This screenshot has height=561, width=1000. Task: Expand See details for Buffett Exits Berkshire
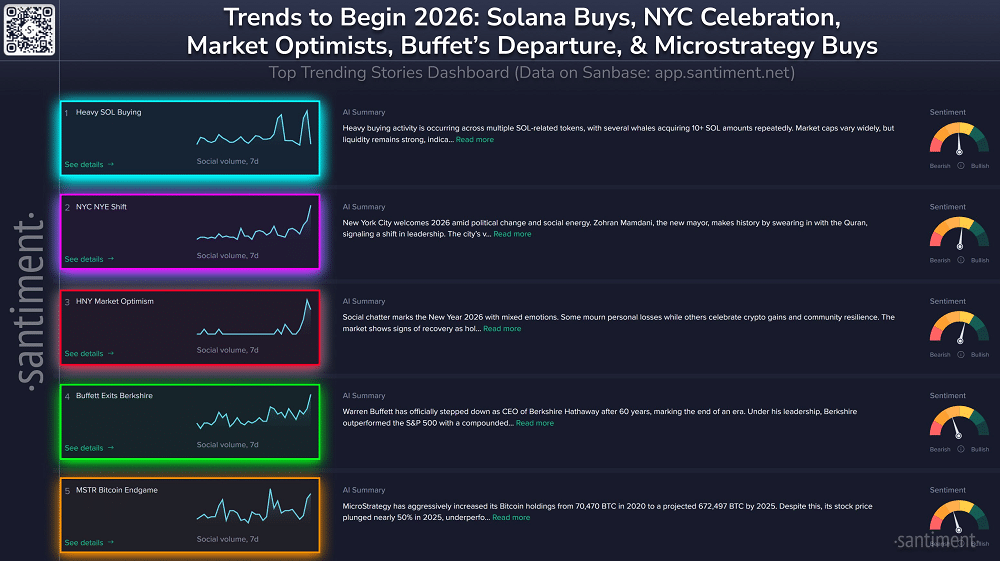(x=89, y=448)
